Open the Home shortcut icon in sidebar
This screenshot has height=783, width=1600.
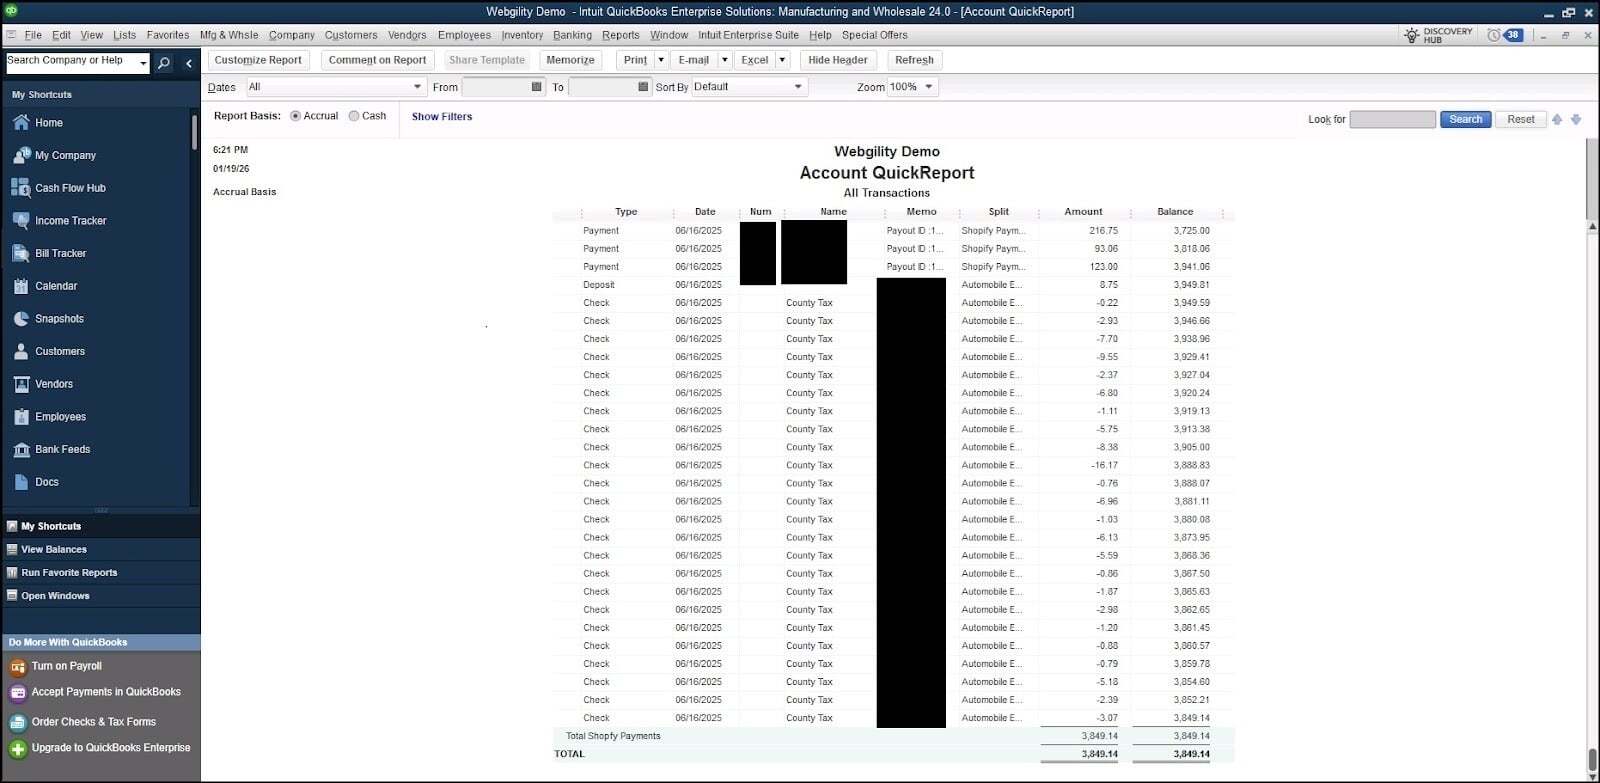(x=21, y=123)
